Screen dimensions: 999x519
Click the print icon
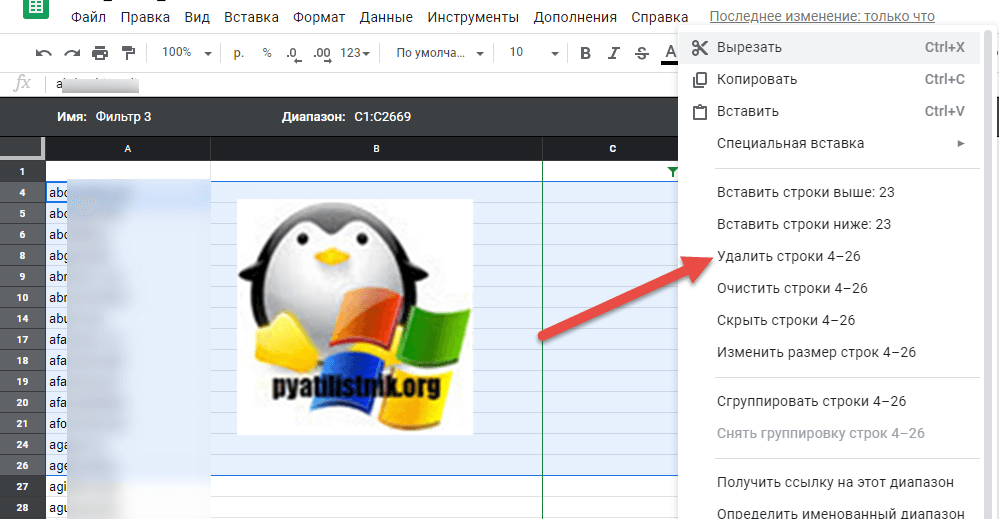(x=100, y=53)
